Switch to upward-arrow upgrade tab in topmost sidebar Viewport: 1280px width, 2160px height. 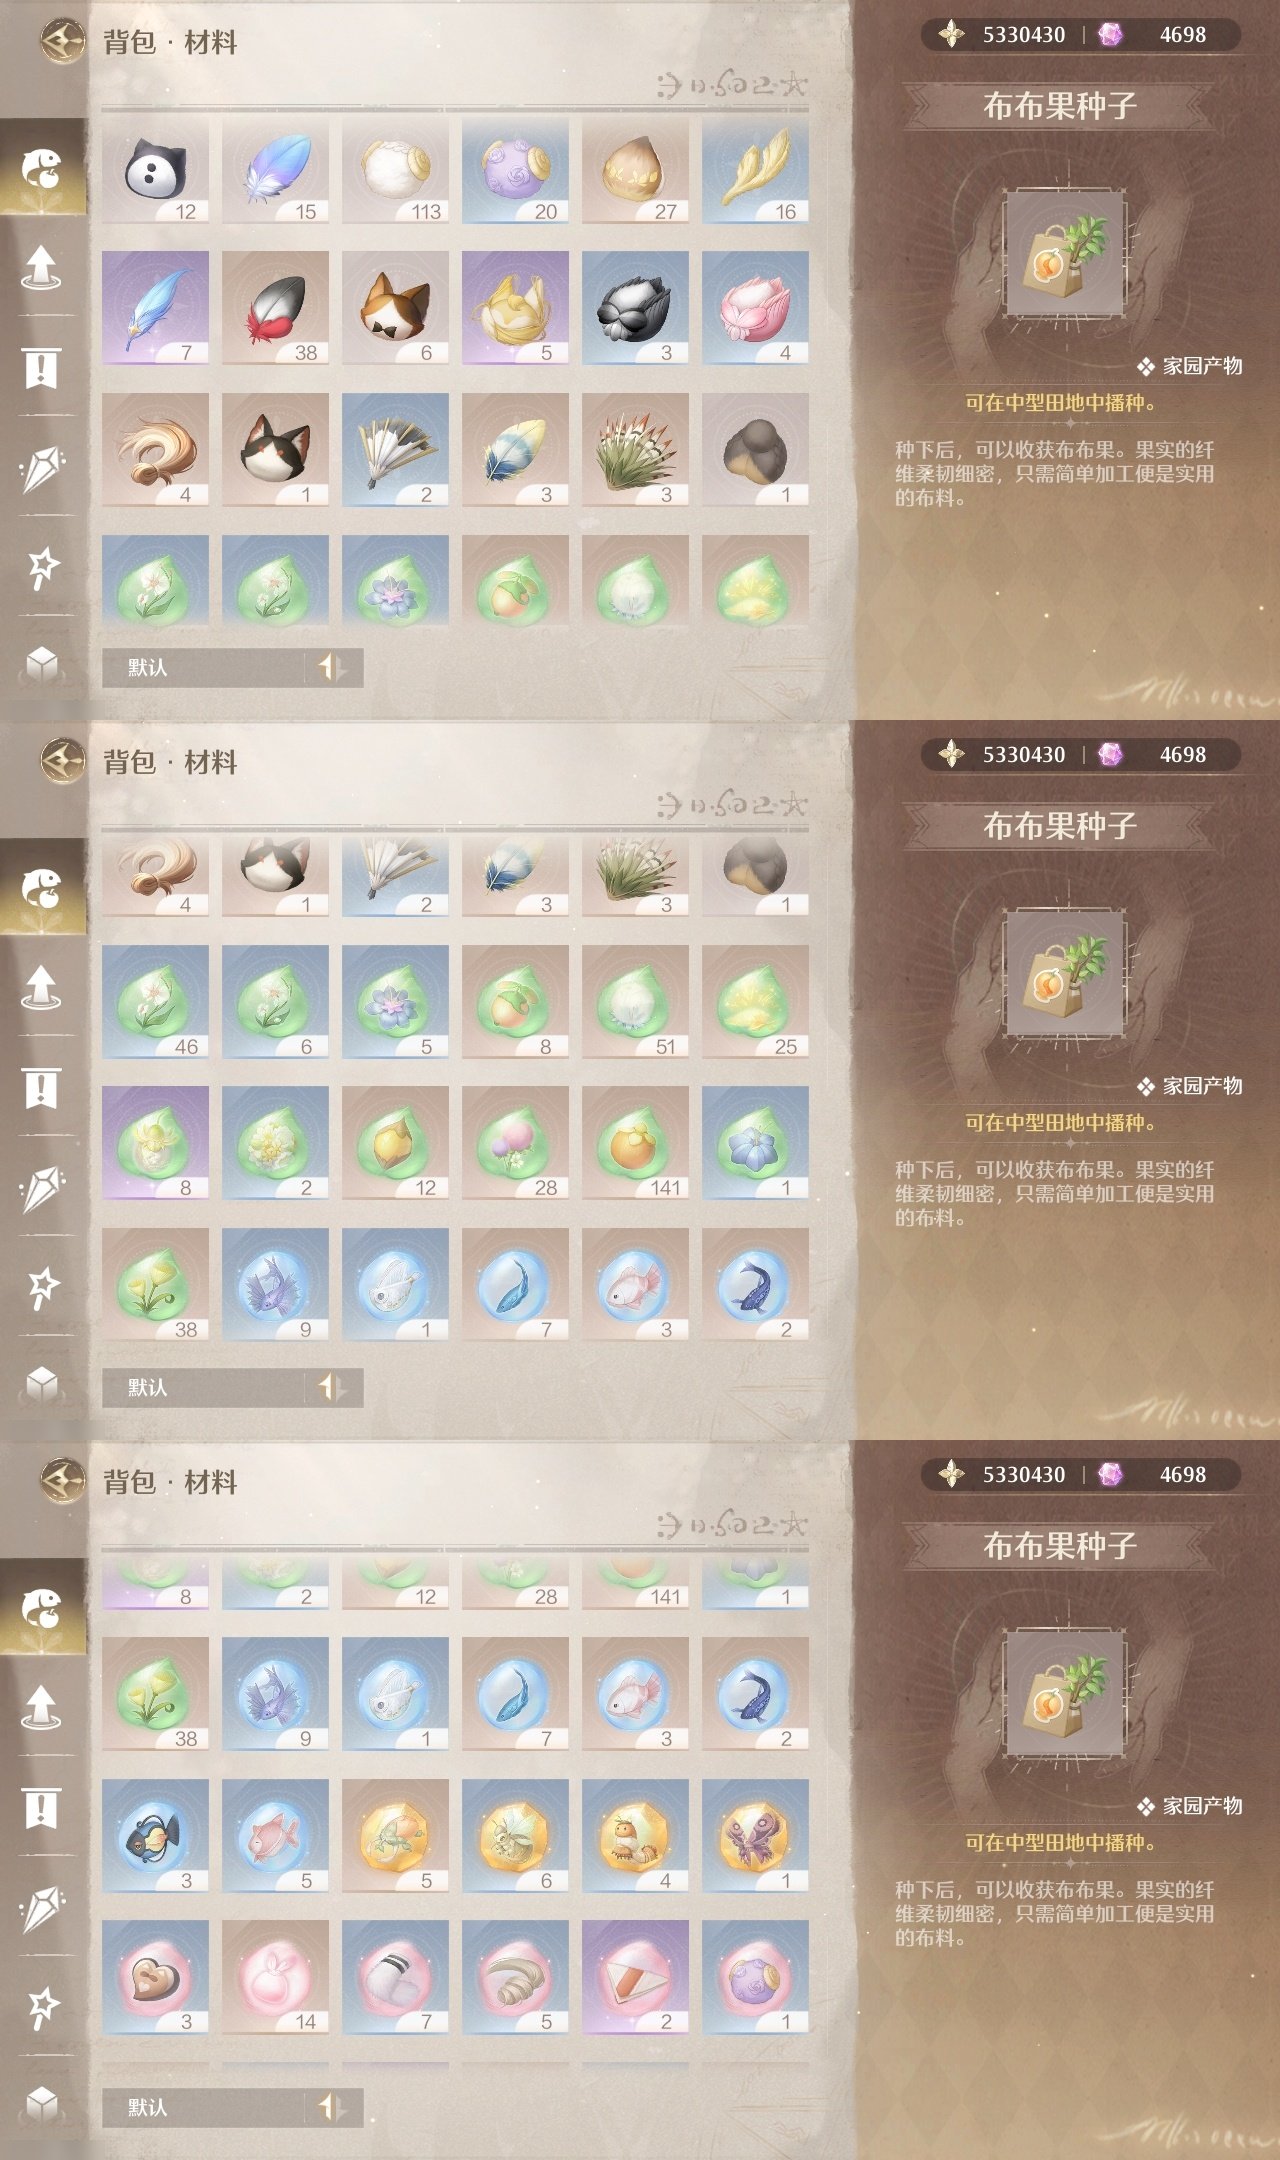tap(41, 267)
